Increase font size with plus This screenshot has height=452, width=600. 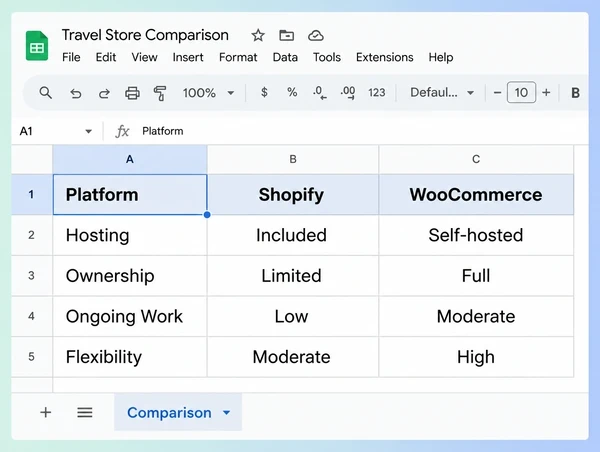tap(546, 93)
